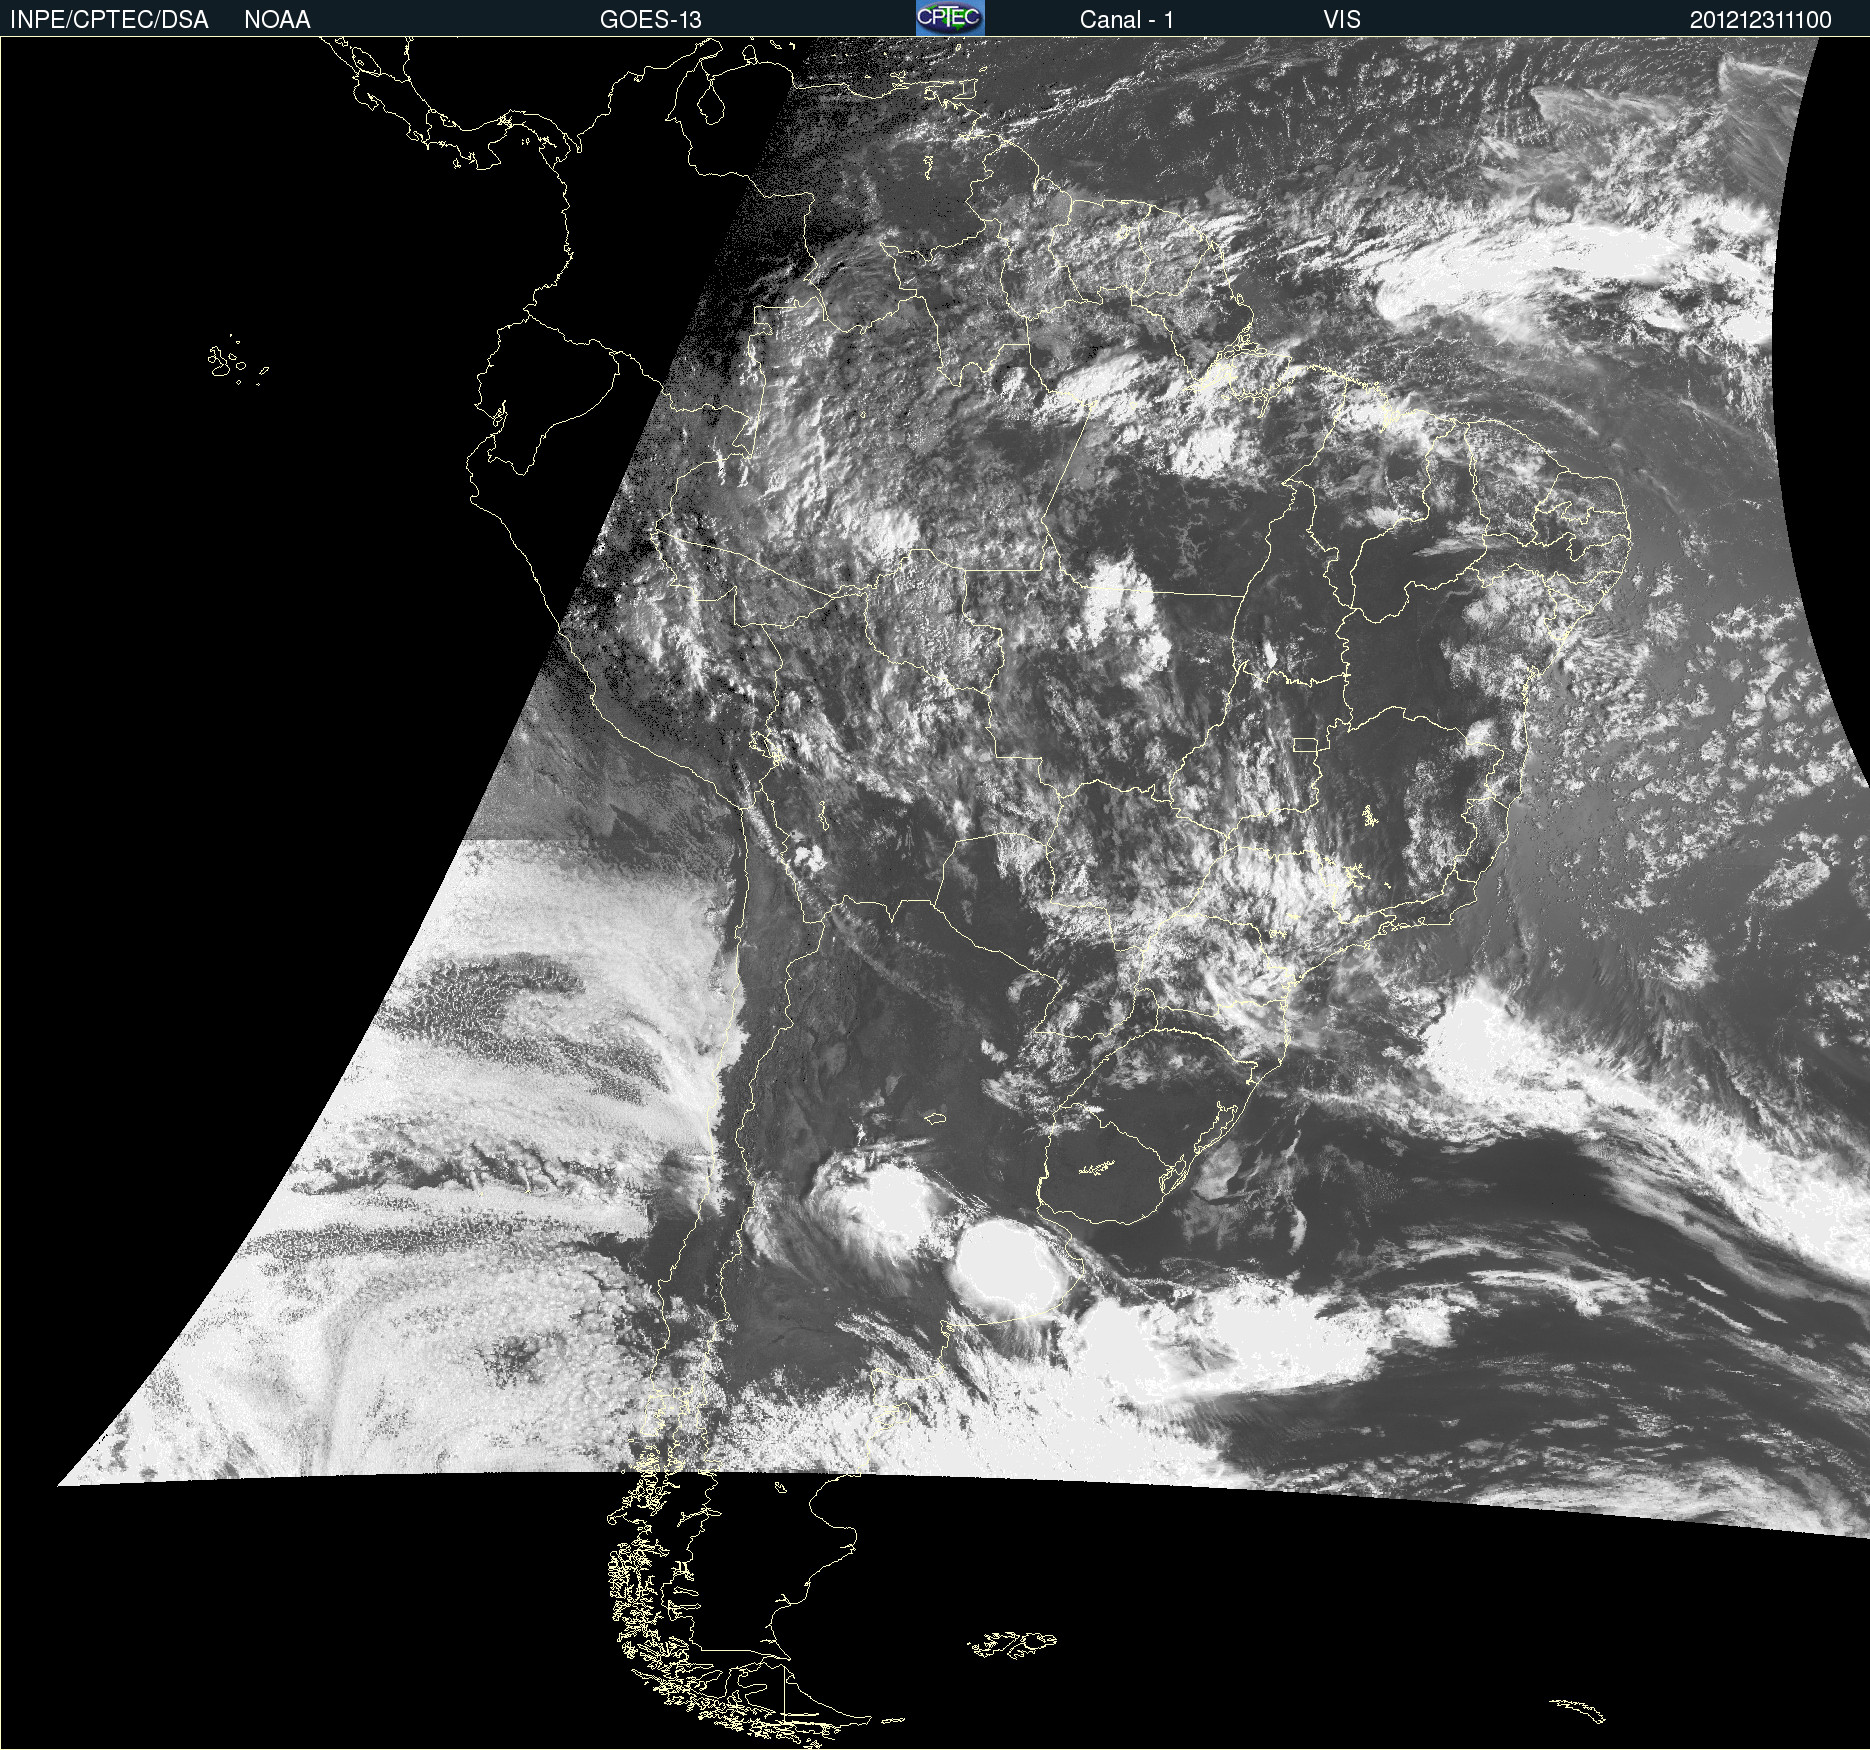1870x1750 pixels.
Task: Click the CPTEC logo icon
Action: click(950, 18)
